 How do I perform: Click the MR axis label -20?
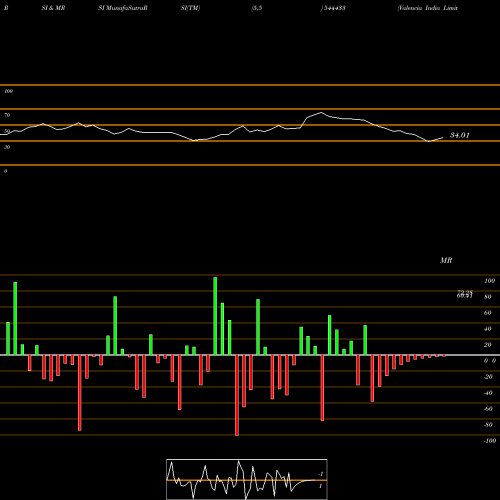coord(488,377)
